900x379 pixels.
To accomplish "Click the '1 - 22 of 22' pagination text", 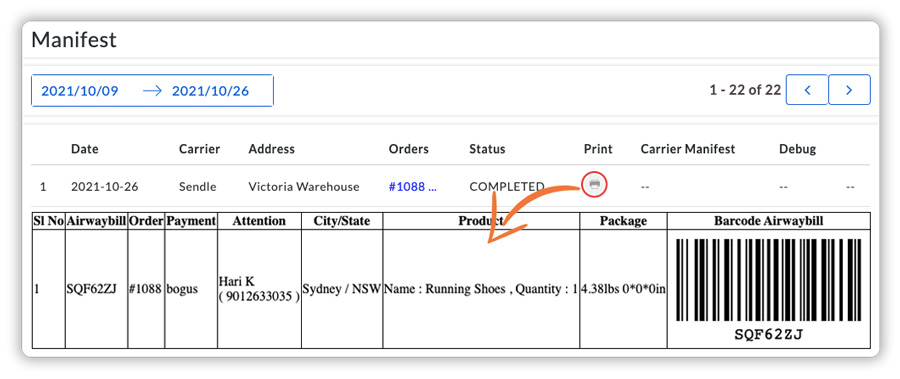I will (745, 90).
